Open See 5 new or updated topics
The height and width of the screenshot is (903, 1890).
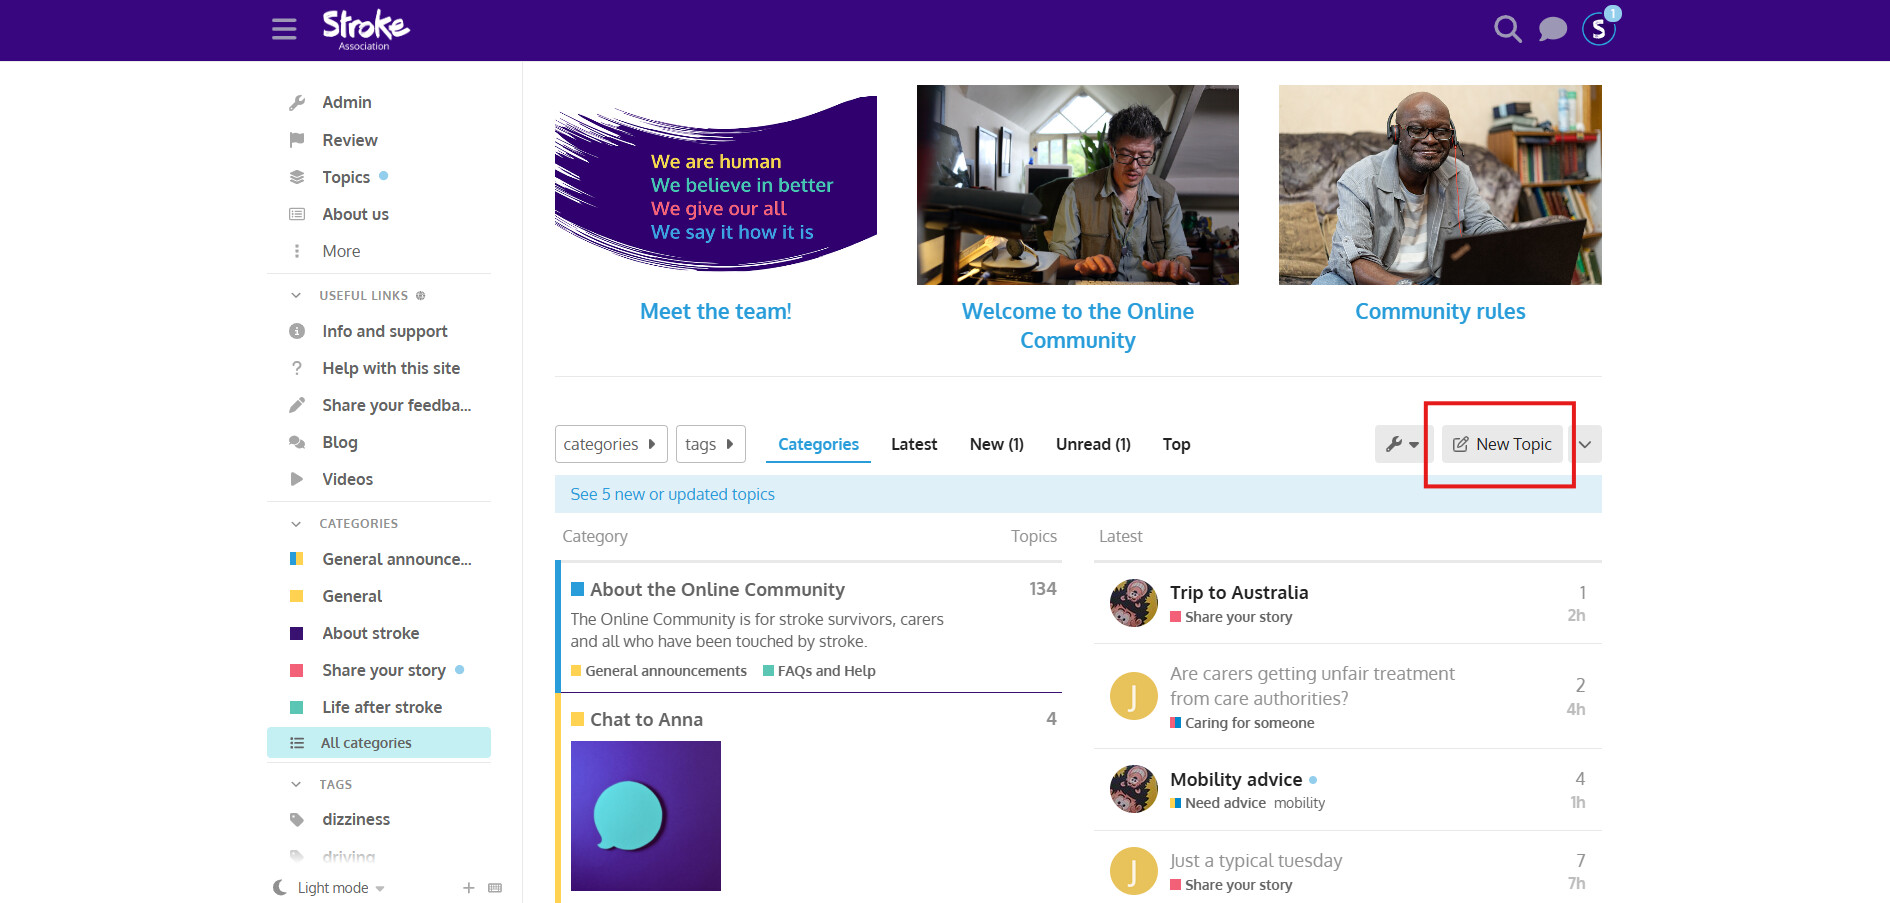(672, 494)
